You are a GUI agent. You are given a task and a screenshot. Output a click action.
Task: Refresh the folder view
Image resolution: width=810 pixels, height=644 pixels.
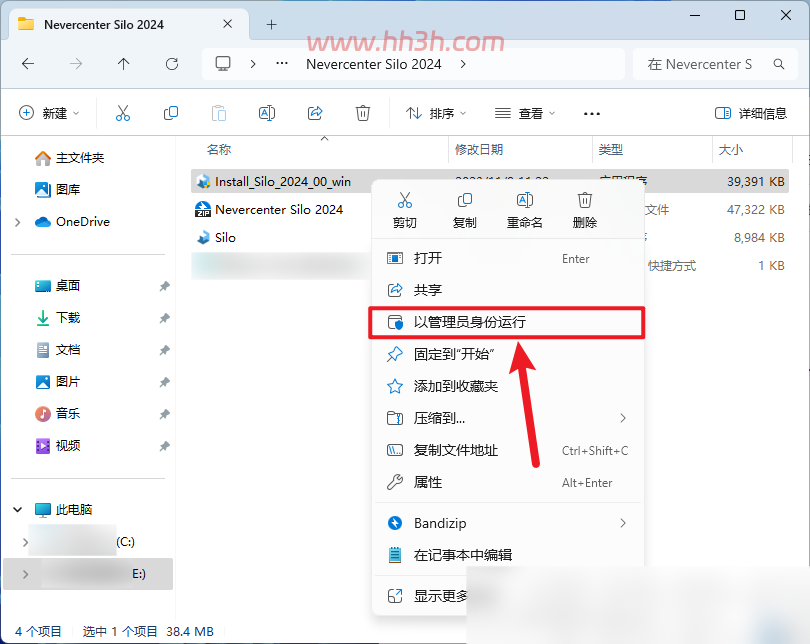172,64
